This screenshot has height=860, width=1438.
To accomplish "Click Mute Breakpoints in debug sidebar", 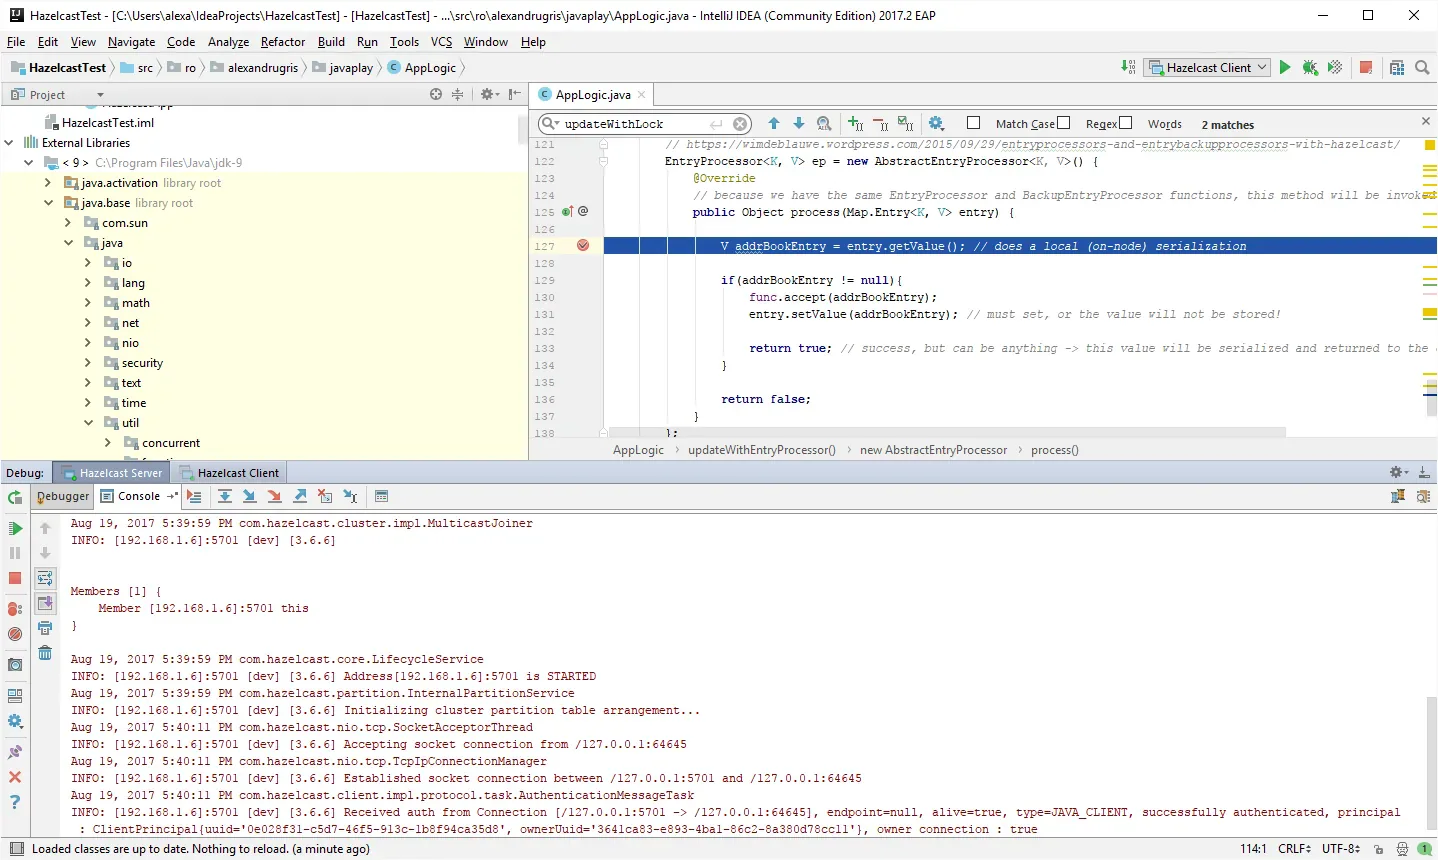I will pyautogui.click(x=15, y=634).
